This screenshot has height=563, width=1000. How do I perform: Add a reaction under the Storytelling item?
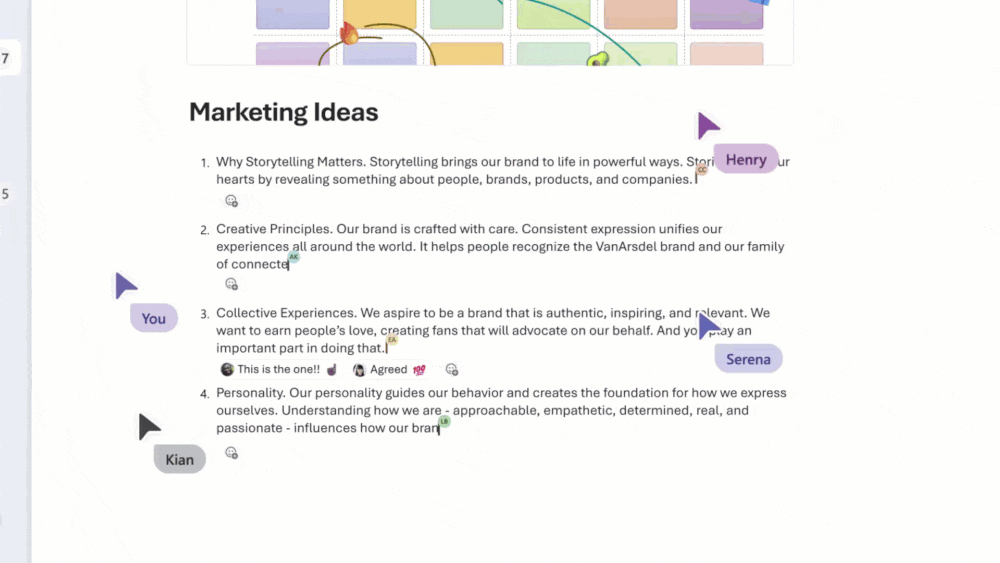pyautogui.click(x=231, y=201)
